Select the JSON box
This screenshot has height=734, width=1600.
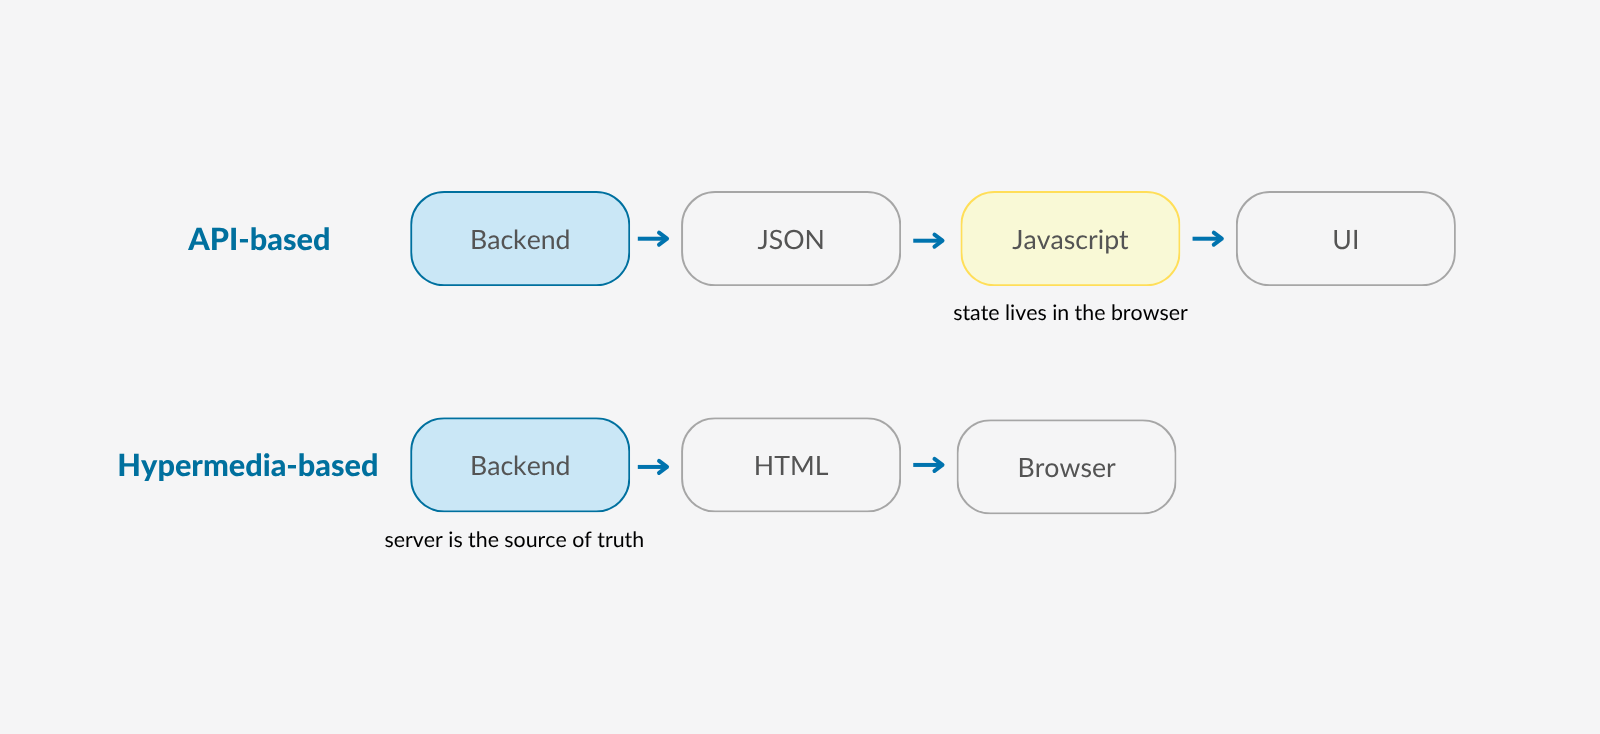pos(791,239)
